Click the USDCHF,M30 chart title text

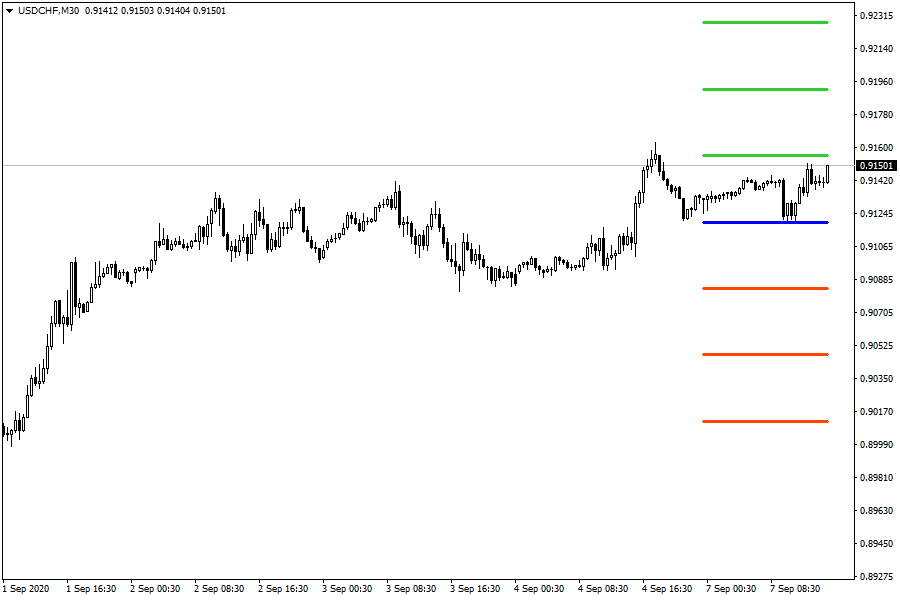click(48, 10)
